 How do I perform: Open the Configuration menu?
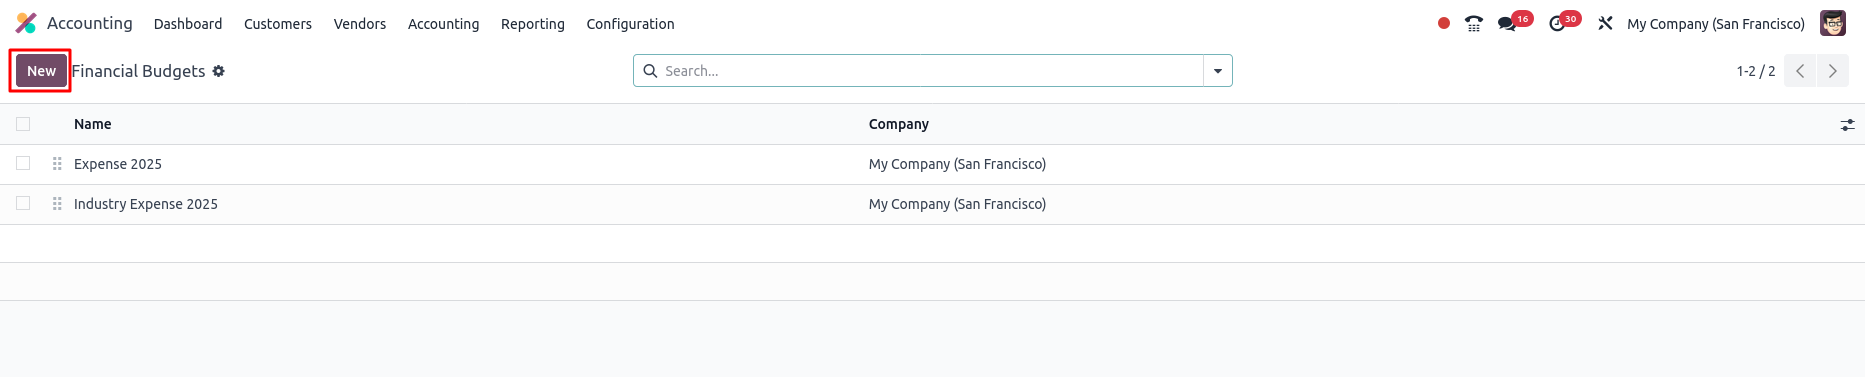click(630, 24)
